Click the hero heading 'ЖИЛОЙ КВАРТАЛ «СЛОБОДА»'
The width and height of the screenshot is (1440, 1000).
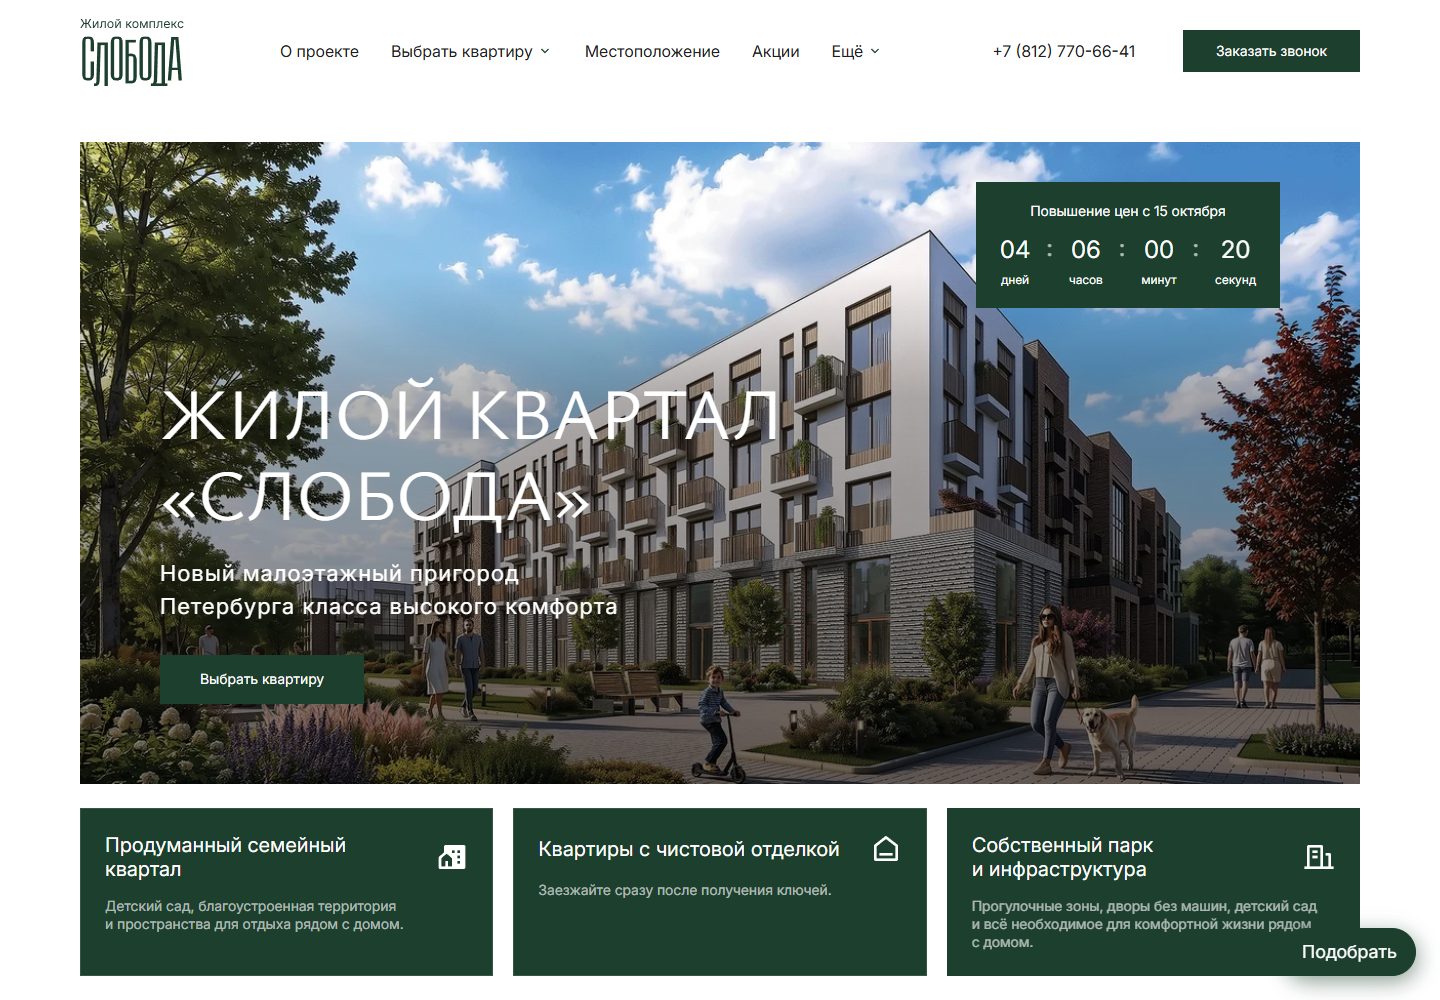pos(470,455)
